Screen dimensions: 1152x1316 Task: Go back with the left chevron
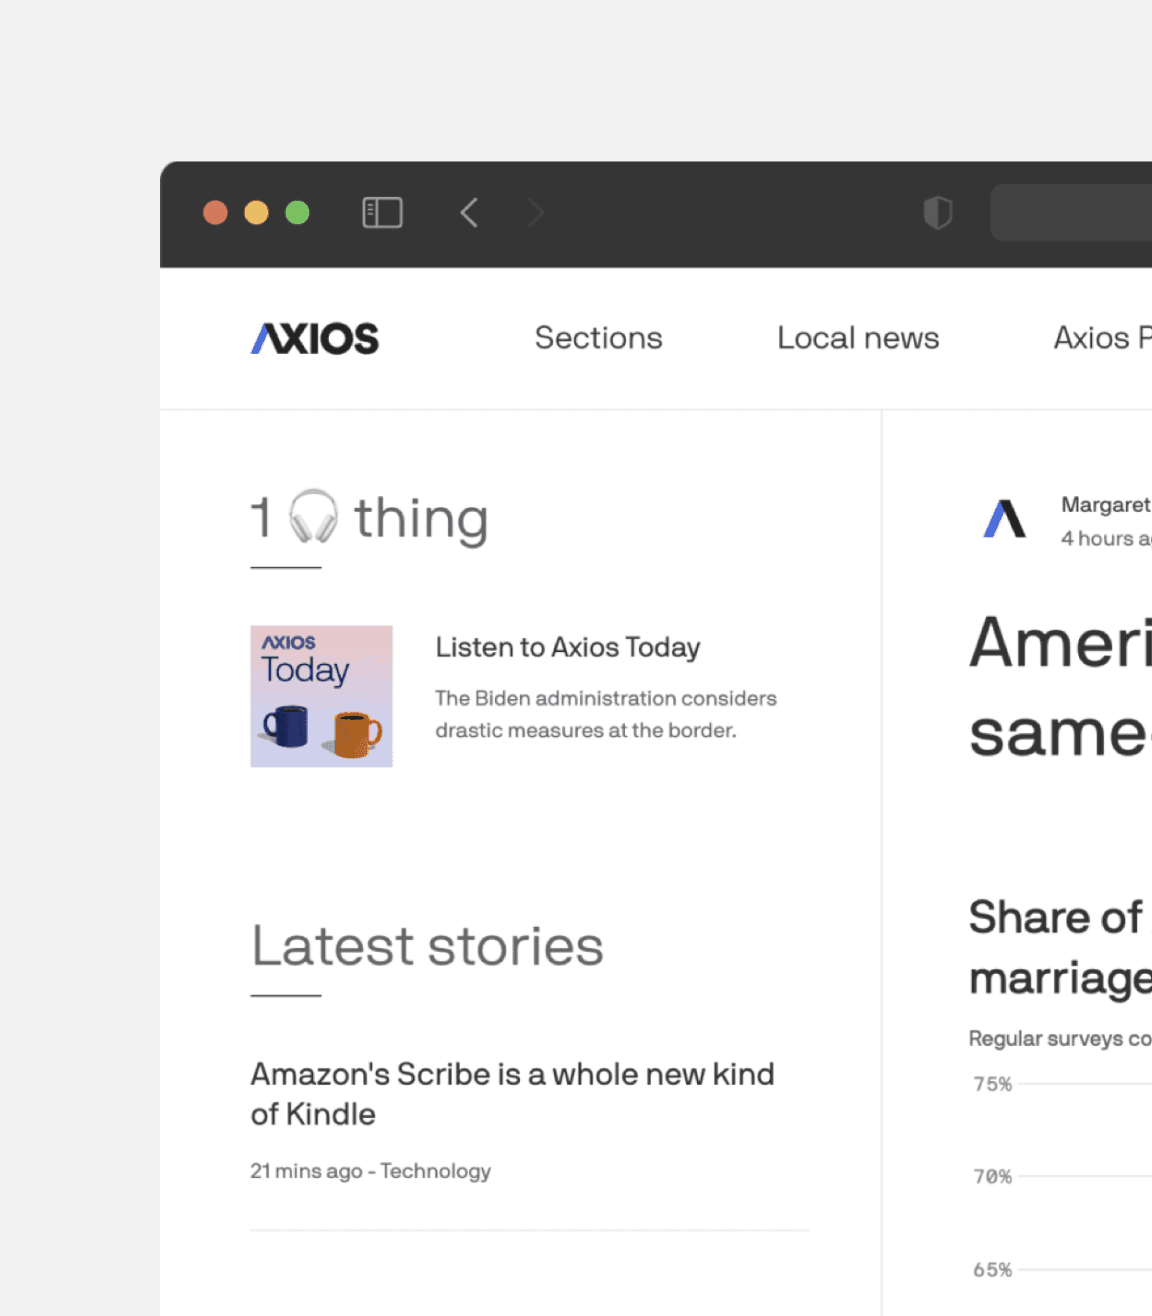[469, 212]
